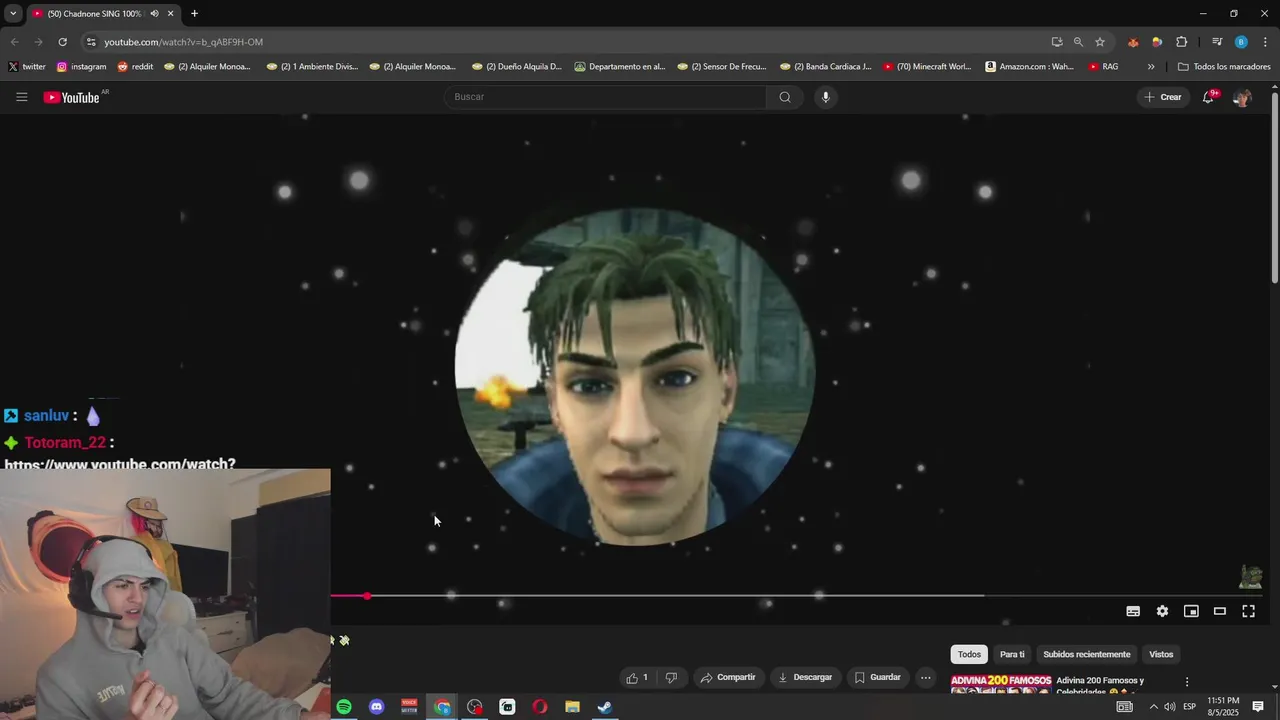Image resolution: width=1280 pixels, height=720 pixels.
Task: Open the YouTube account avatar menu
Action: 1242,97
